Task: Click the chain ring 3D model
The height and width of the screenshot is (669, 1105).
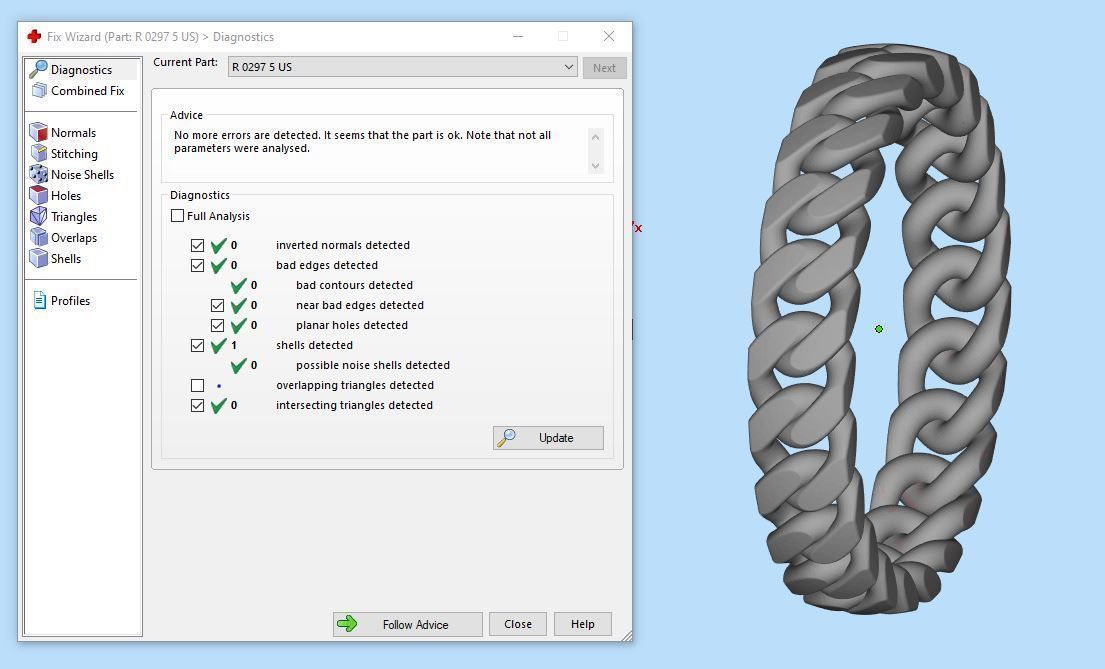Action: pyautogui.click(x=878, y=328)
